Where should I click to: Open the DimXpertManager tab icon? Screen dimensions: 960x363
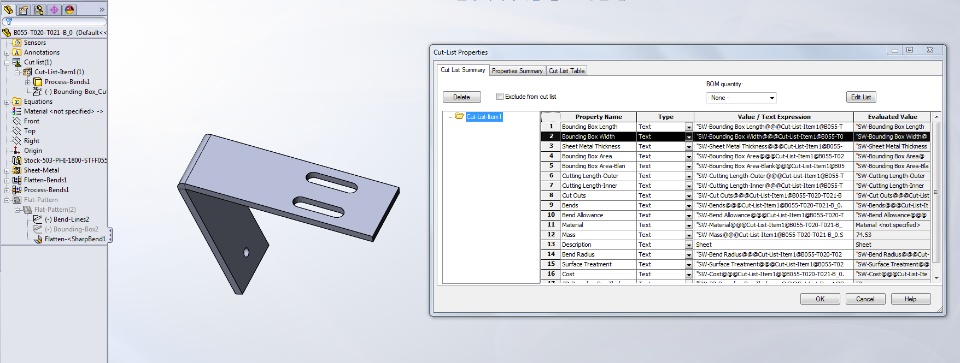point(54,9)
